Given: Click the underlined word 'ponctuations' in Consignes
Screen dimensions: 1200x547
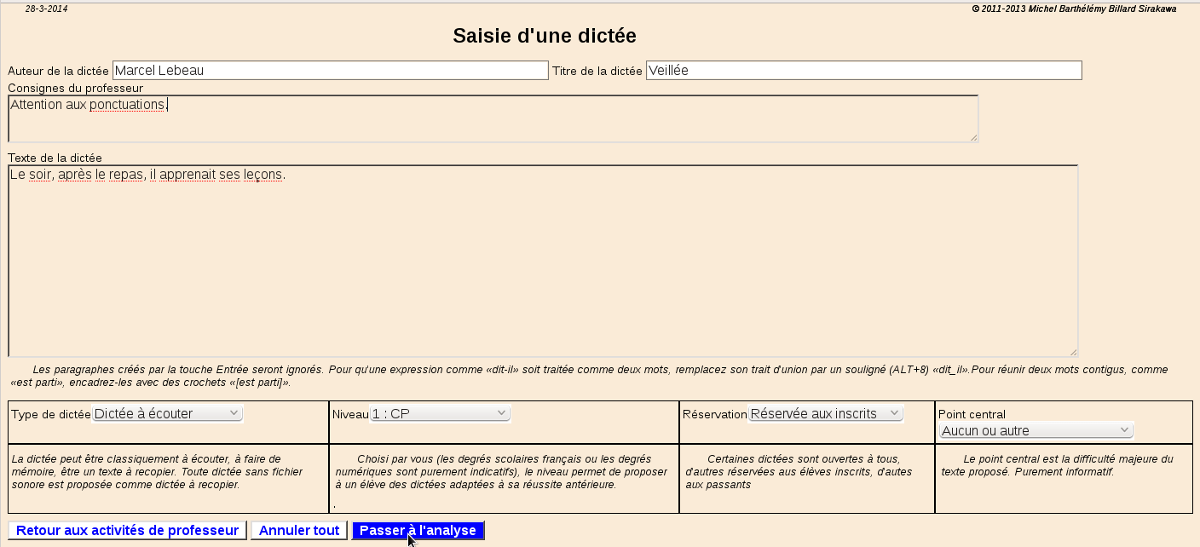Looking at the screenshot, I should [x=127, y=105].
